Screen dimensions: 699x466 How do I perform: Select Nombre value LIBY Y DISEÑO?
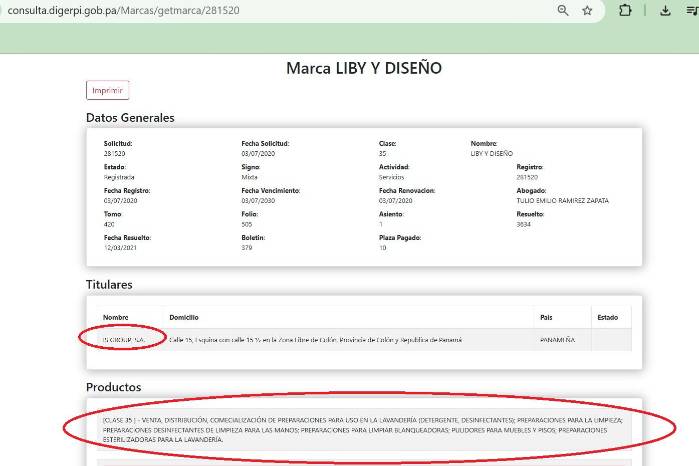pyautogui.click(x=492, y=153)
